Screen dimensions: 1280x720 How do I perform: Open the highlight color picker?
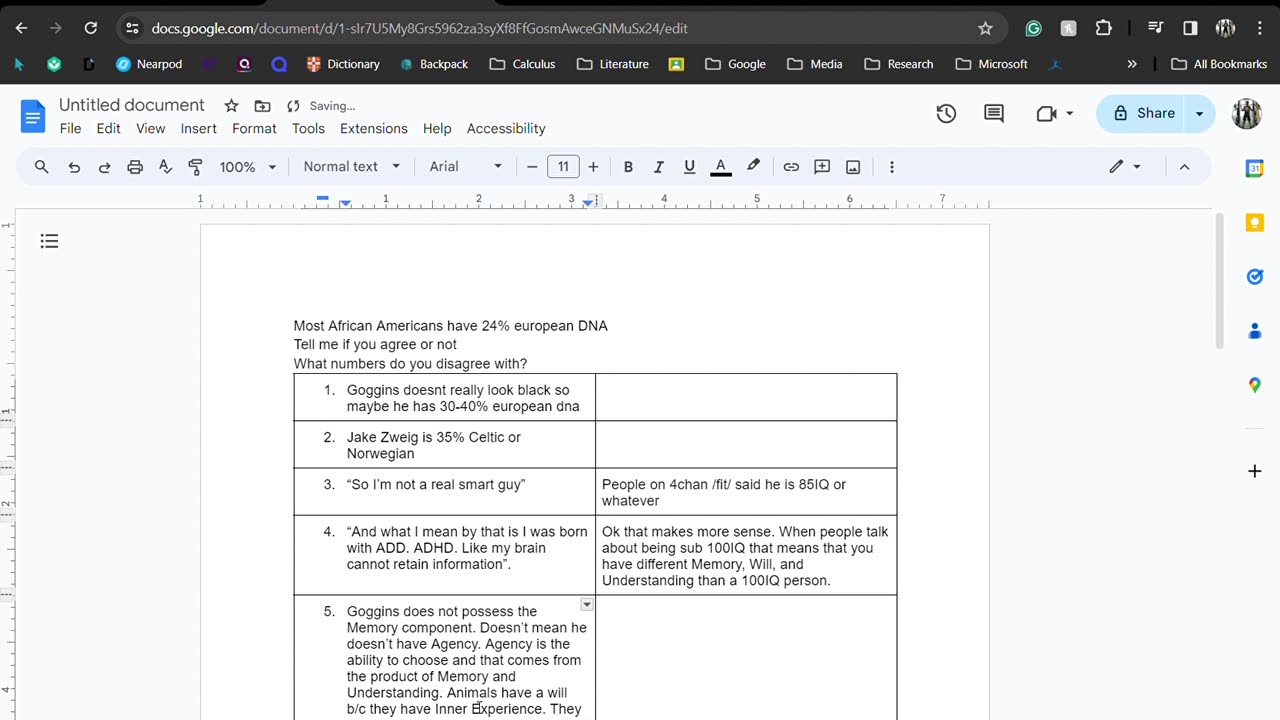click(753, 167)
